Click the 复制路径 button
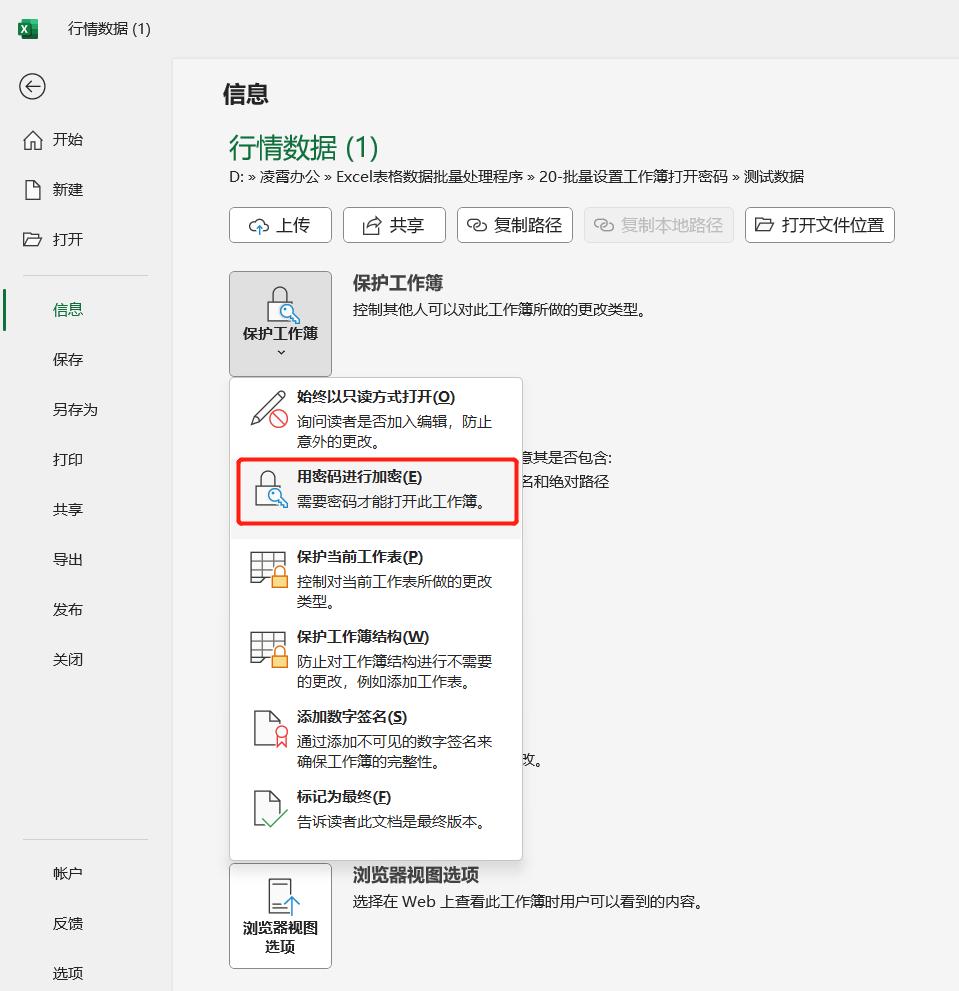Image resolution: width=959 pixels, height=991 pixels. (x=514, y=225)
